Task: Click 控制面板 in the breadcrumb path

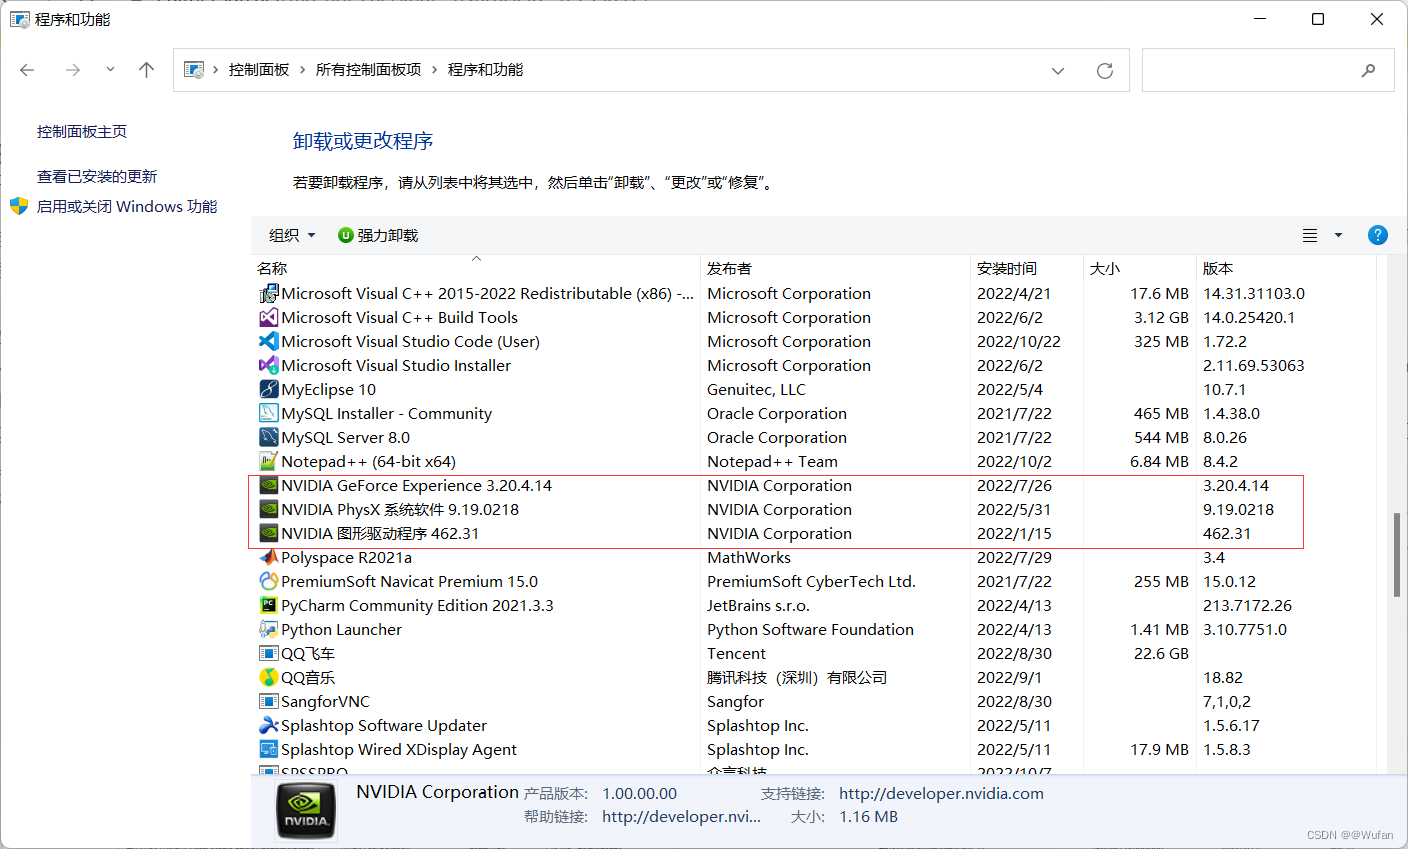Action: pyautogui.click(x=259, y=70)
